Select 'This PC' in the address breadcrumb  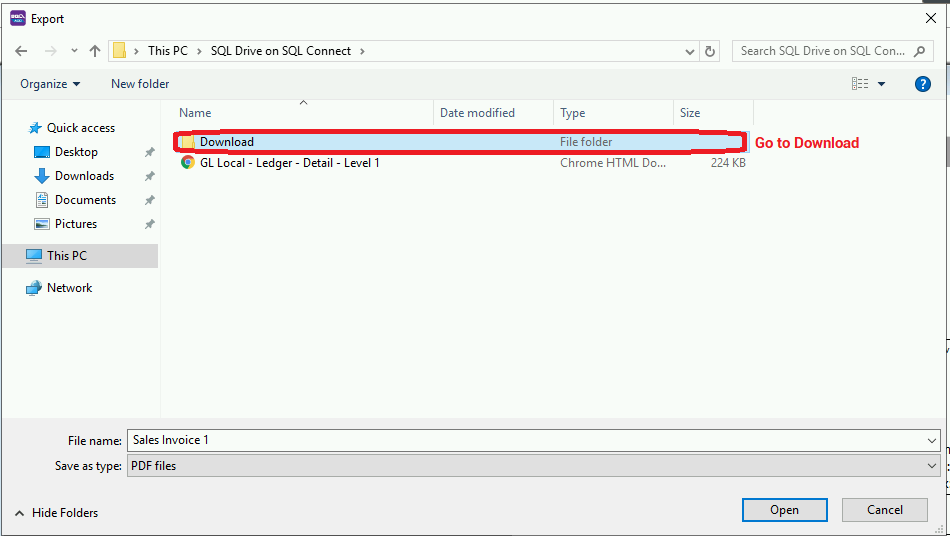tap(168, 51)
